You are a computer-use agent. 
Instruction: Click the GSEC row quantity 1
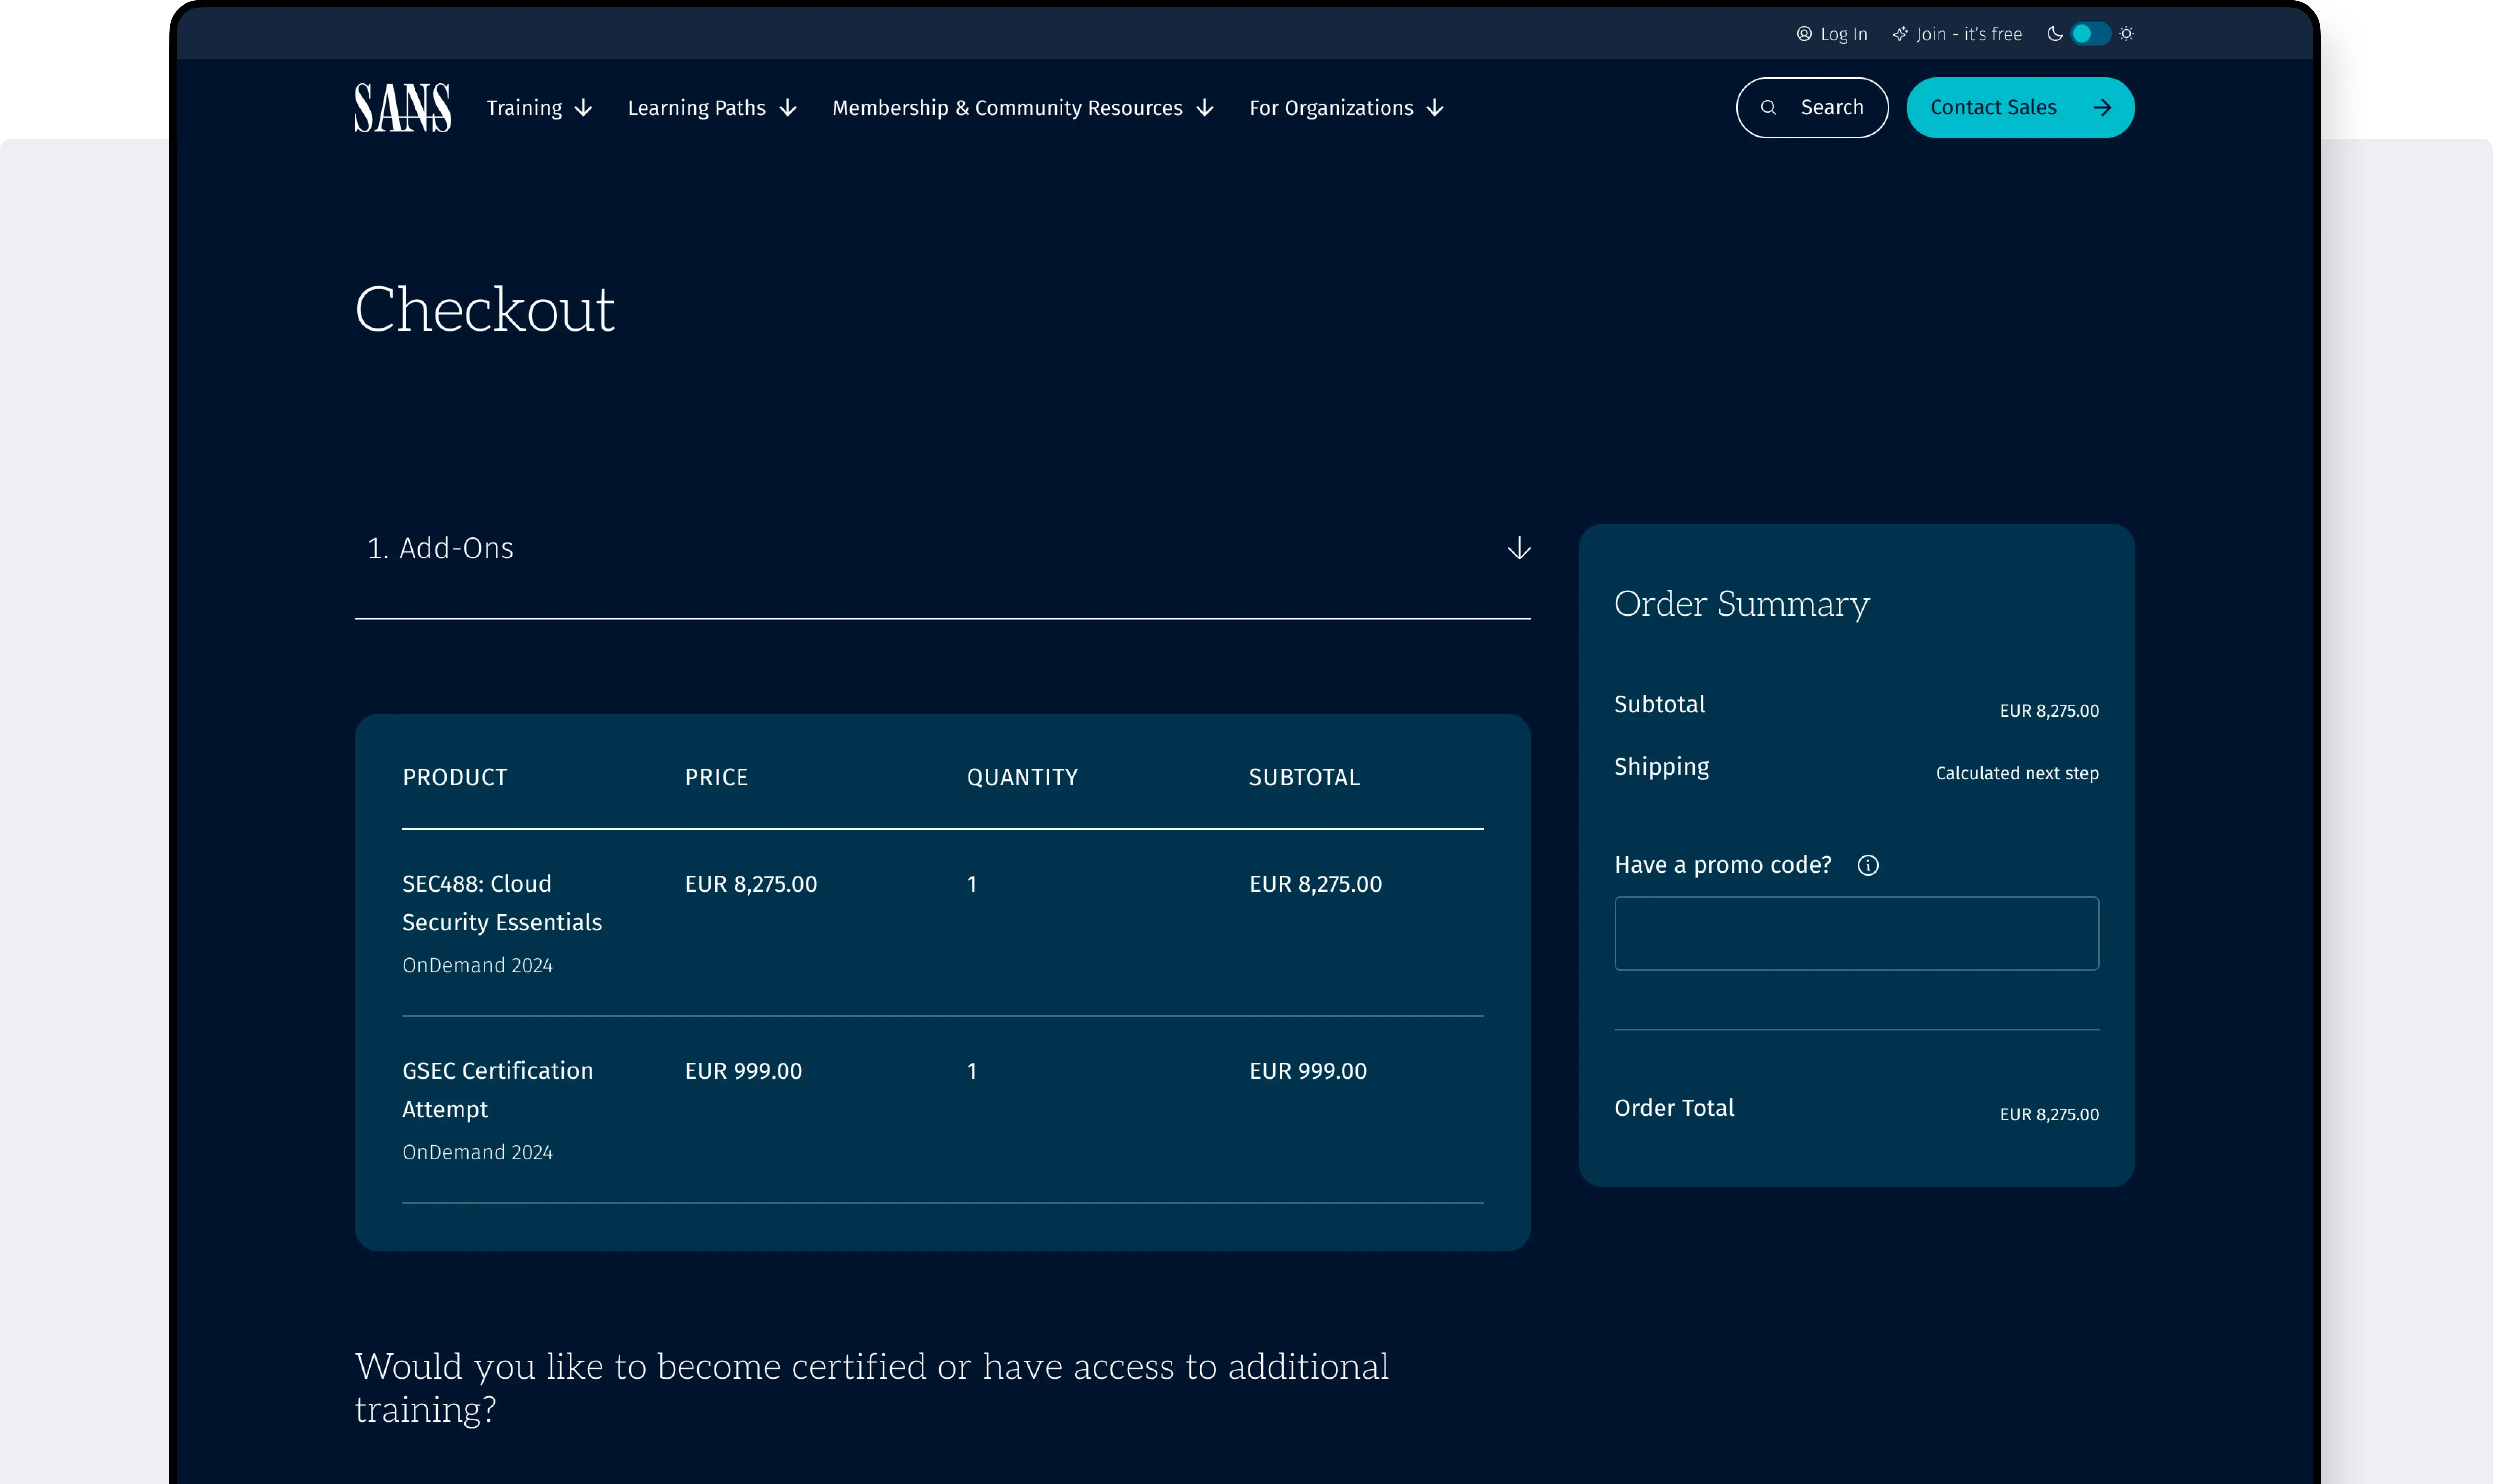click(971, 1071)
